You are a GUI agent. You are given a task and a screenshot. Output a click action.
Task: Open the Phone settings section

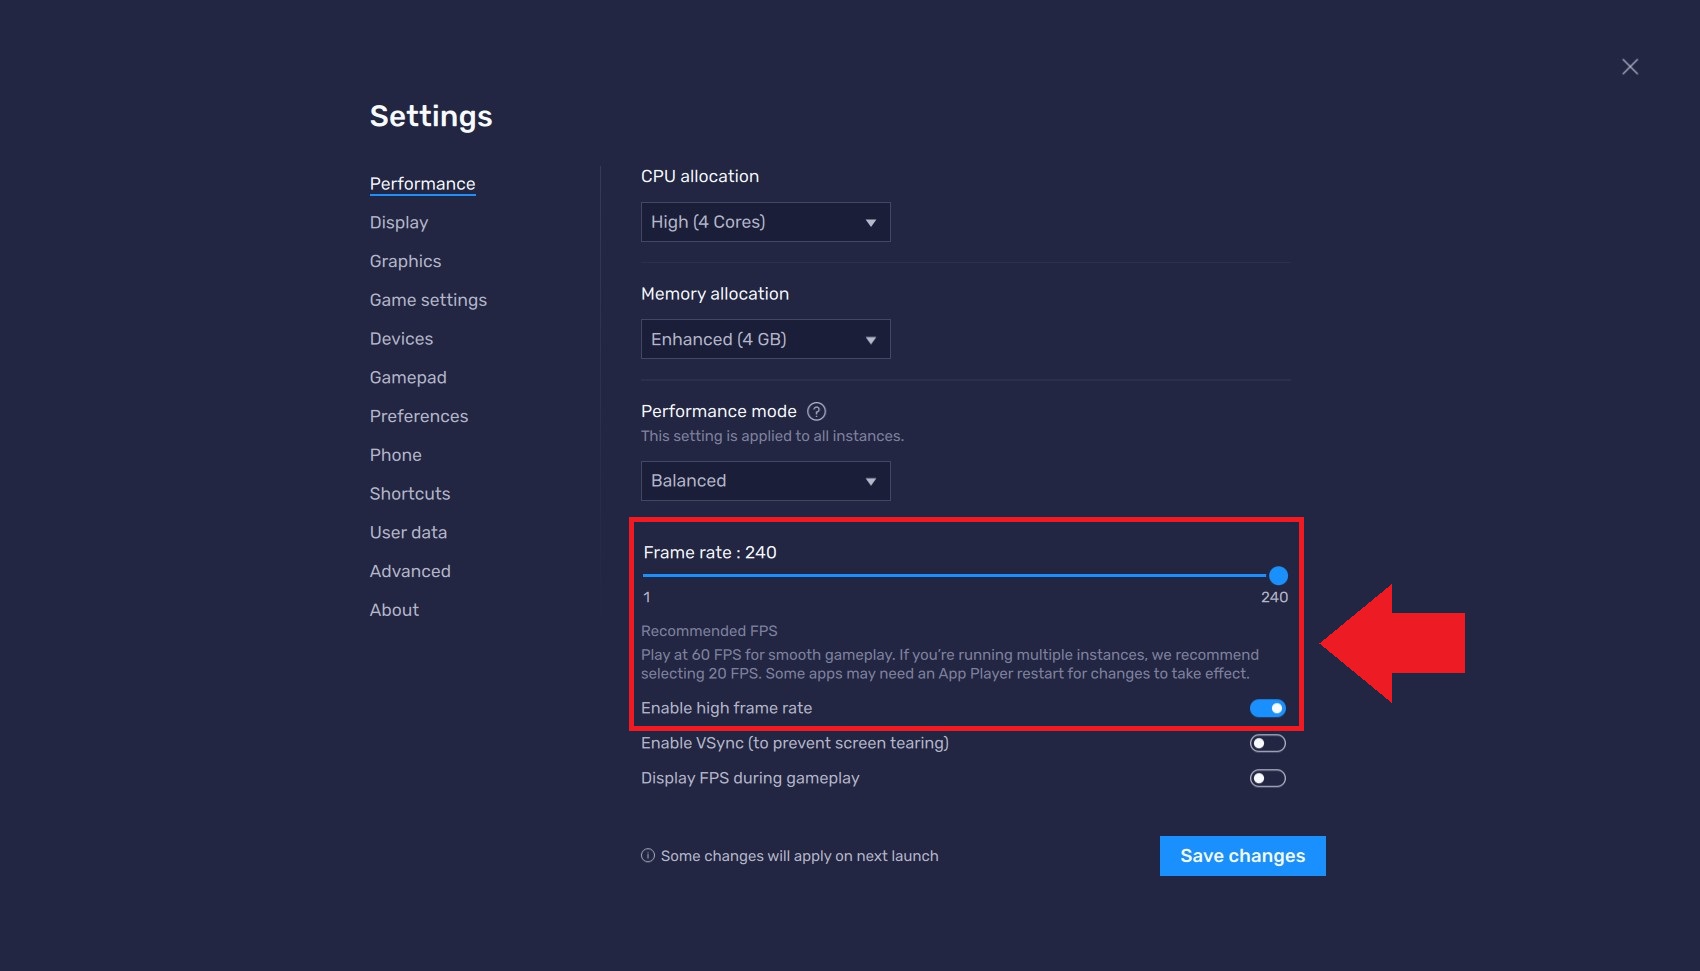(395, 455)
